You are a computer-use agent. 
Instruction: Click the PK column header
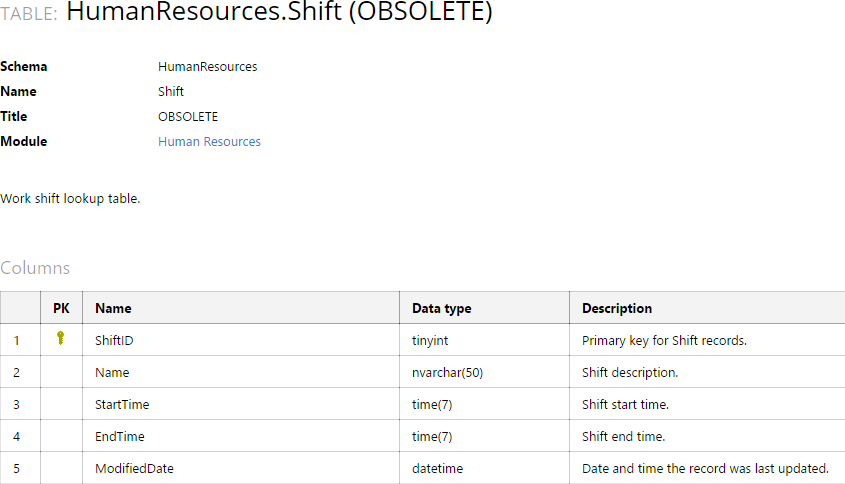pyautogui.click(x=61, y=308)
